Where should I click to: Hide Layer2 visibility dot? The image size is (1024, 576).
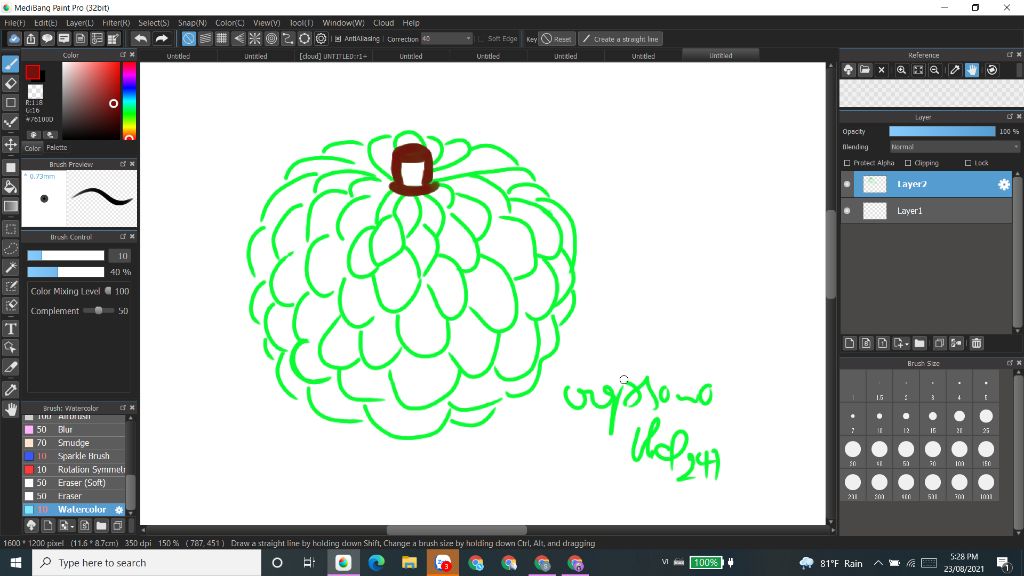pyautogui.click(x=847, y=184)
